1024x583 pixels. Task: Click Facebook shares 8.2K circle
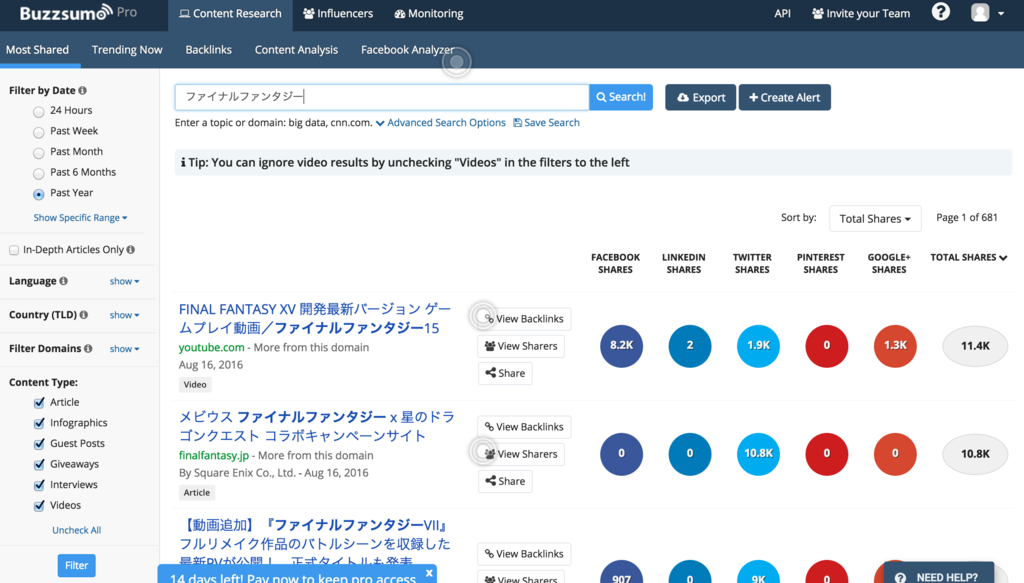[x=621, y=346]
